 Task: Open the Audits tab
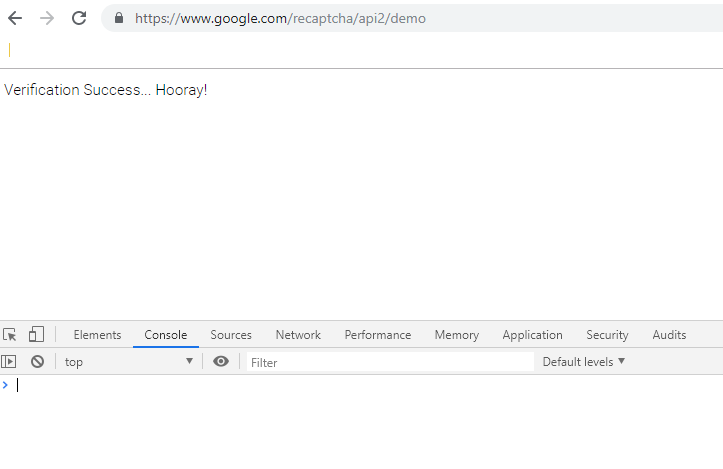pyautogui.click(x=669, y=335)
